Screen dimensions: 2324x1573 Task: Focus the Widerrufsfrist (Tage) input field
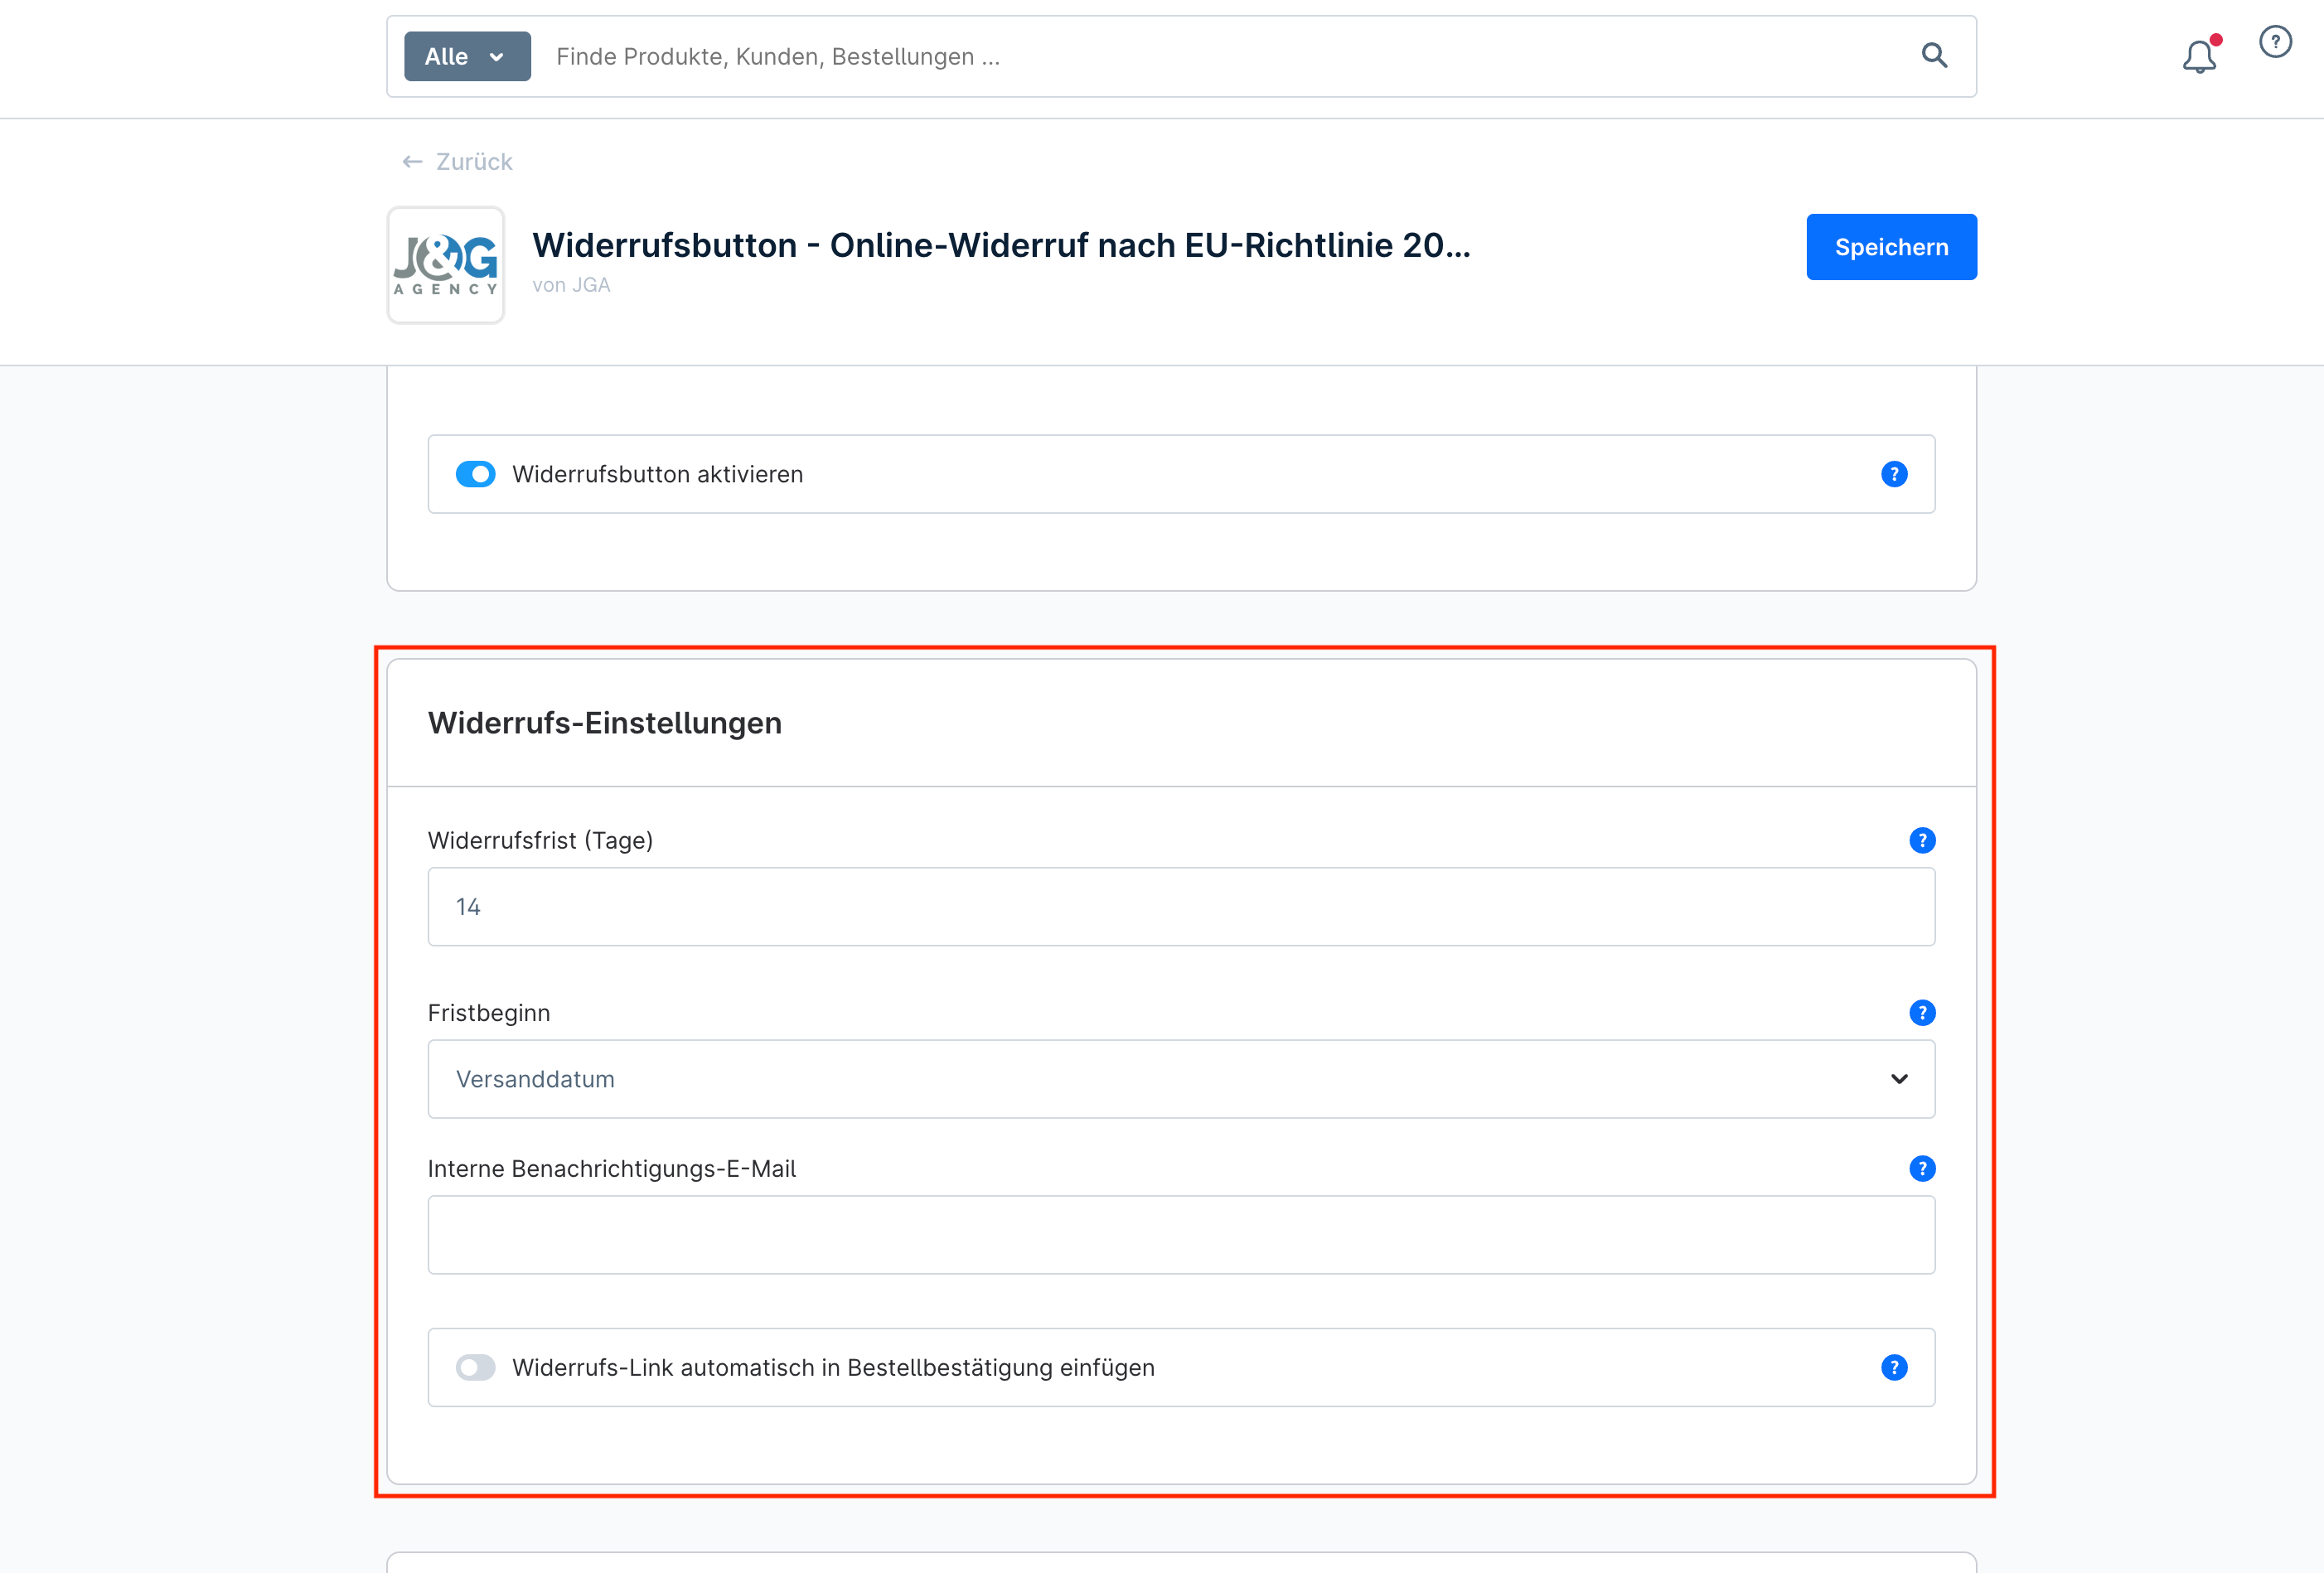point(1180,907)
